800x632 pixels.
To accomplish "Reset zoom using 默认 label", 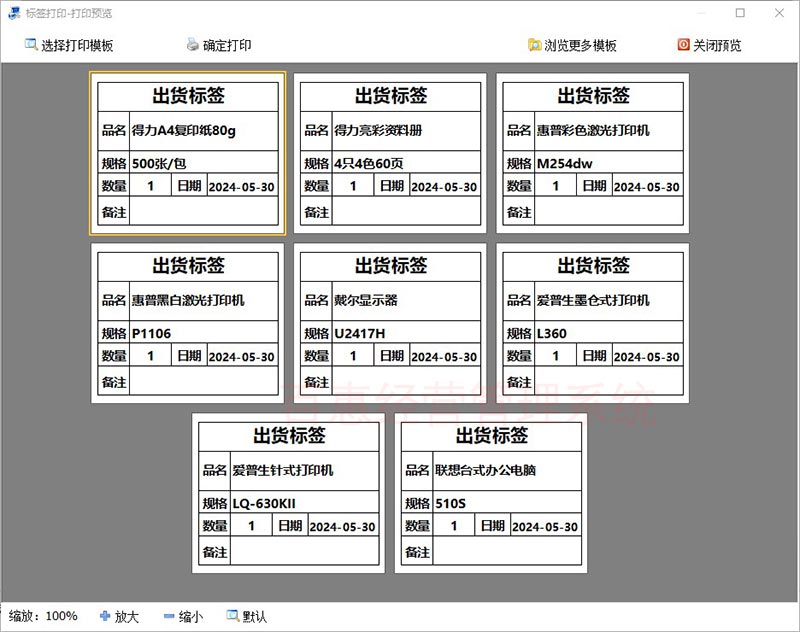I will [x=255, y=617].
